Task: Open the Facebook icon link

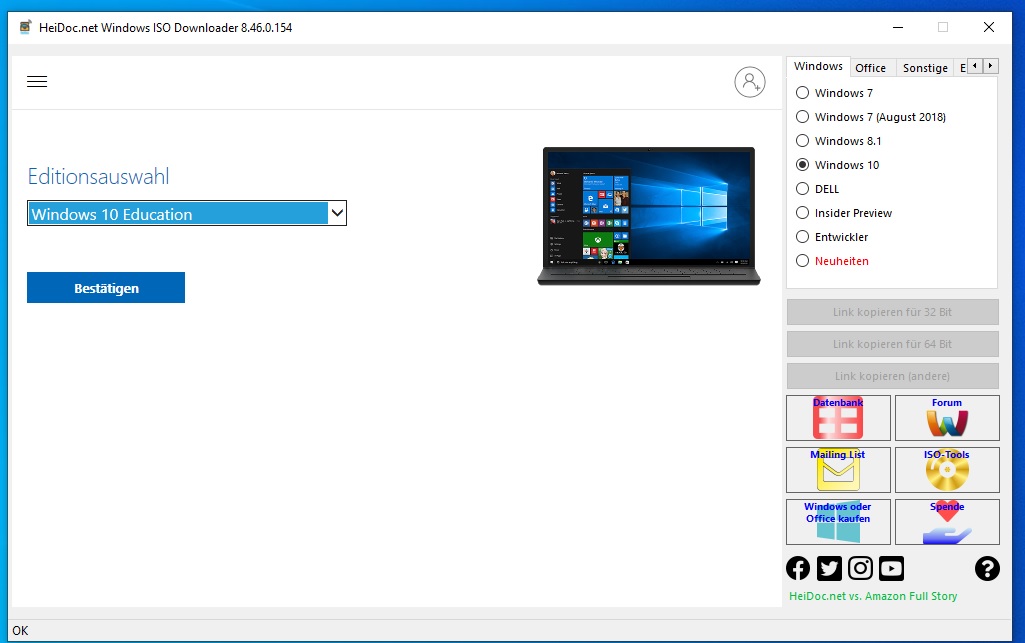Action: click(798, 569)
